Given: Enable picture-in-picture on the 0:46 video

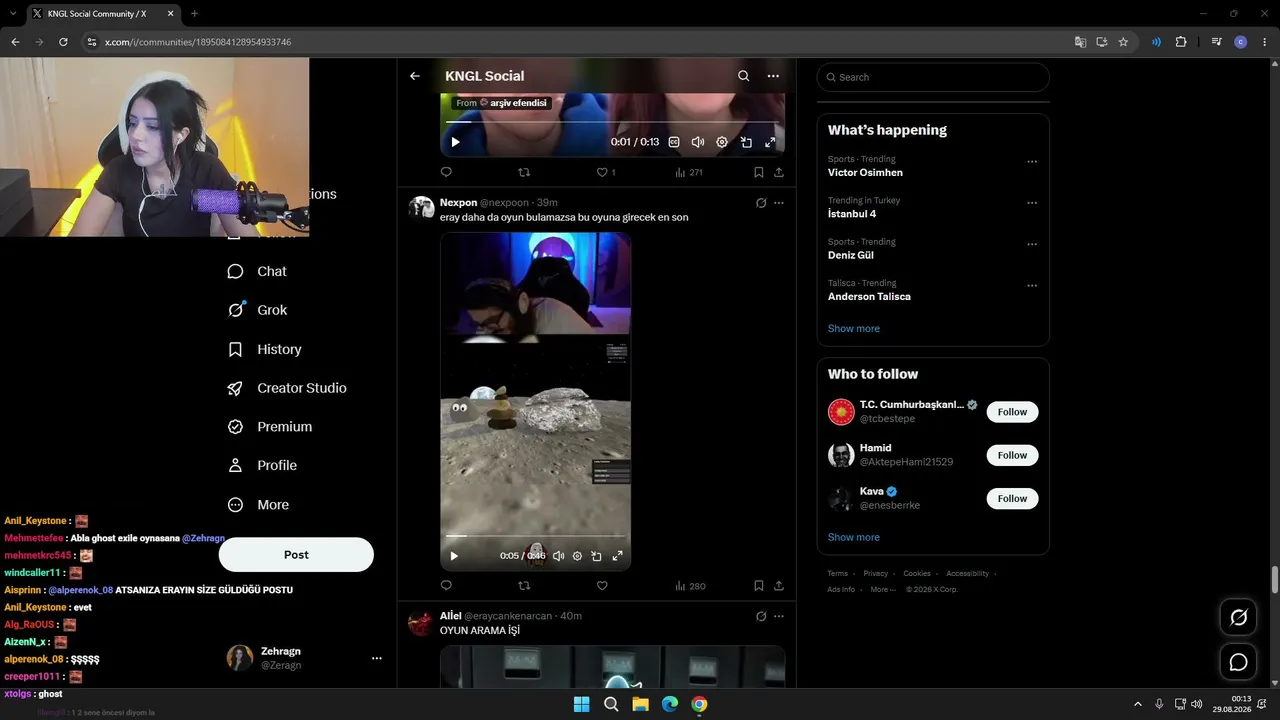Looking at the screenshot, I should pyautogui.click(x=597, y=556).
